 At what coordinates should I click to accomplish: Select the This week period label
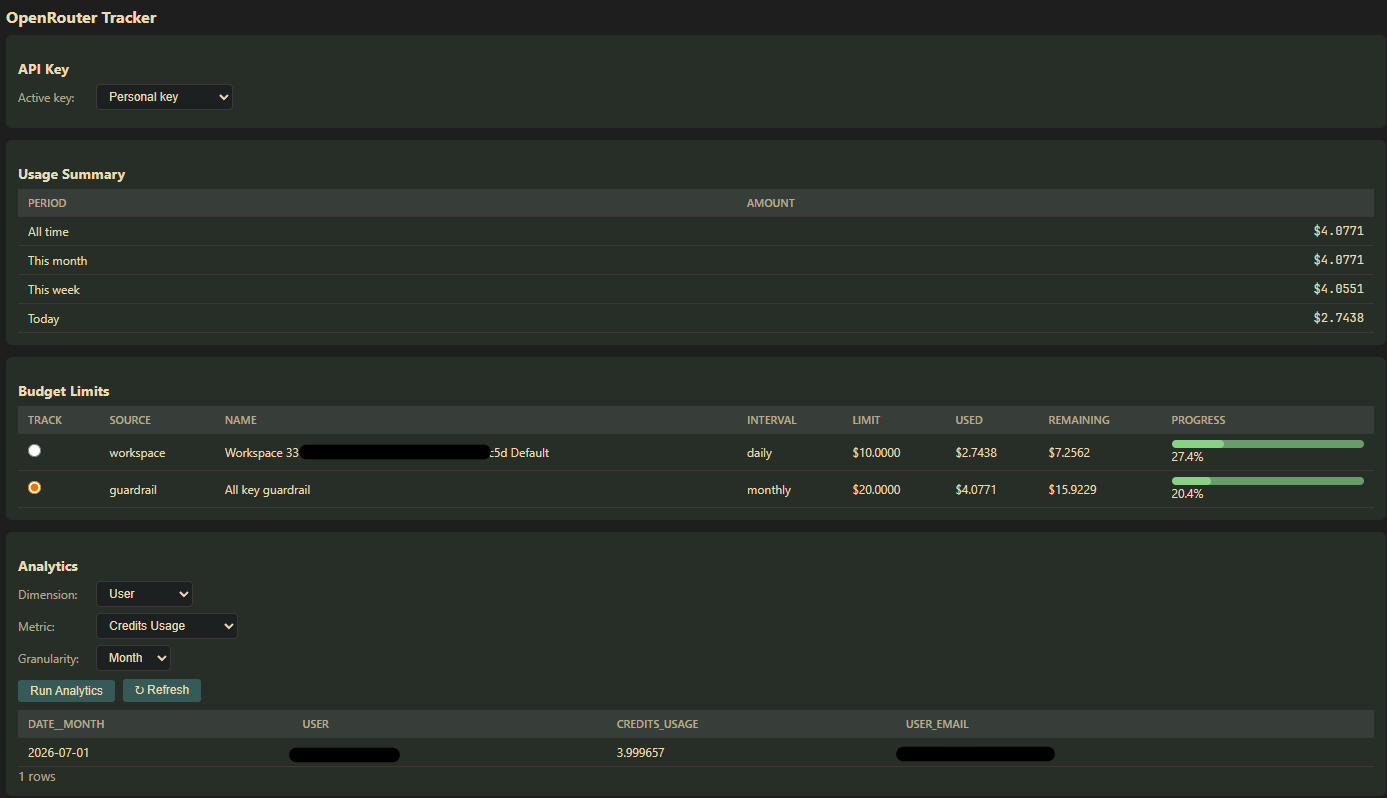(54, 290)
